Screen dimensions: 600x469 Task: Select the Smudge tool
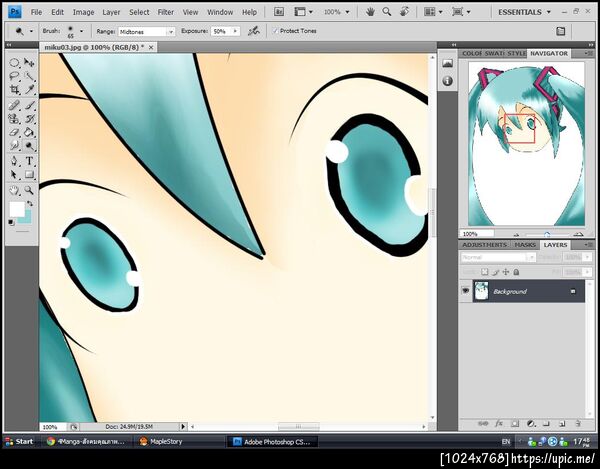coord(14,146)
